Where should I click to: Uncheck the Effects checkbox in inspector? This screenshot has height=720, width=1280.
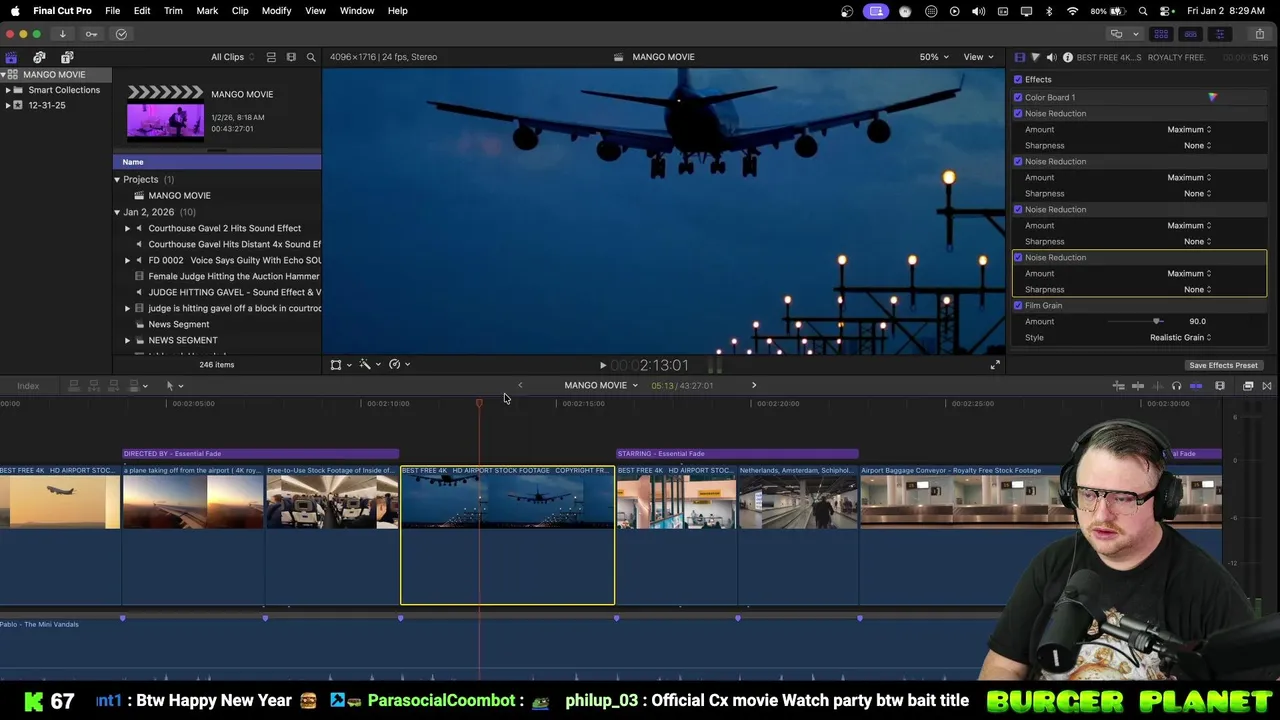coord(1018,79)
